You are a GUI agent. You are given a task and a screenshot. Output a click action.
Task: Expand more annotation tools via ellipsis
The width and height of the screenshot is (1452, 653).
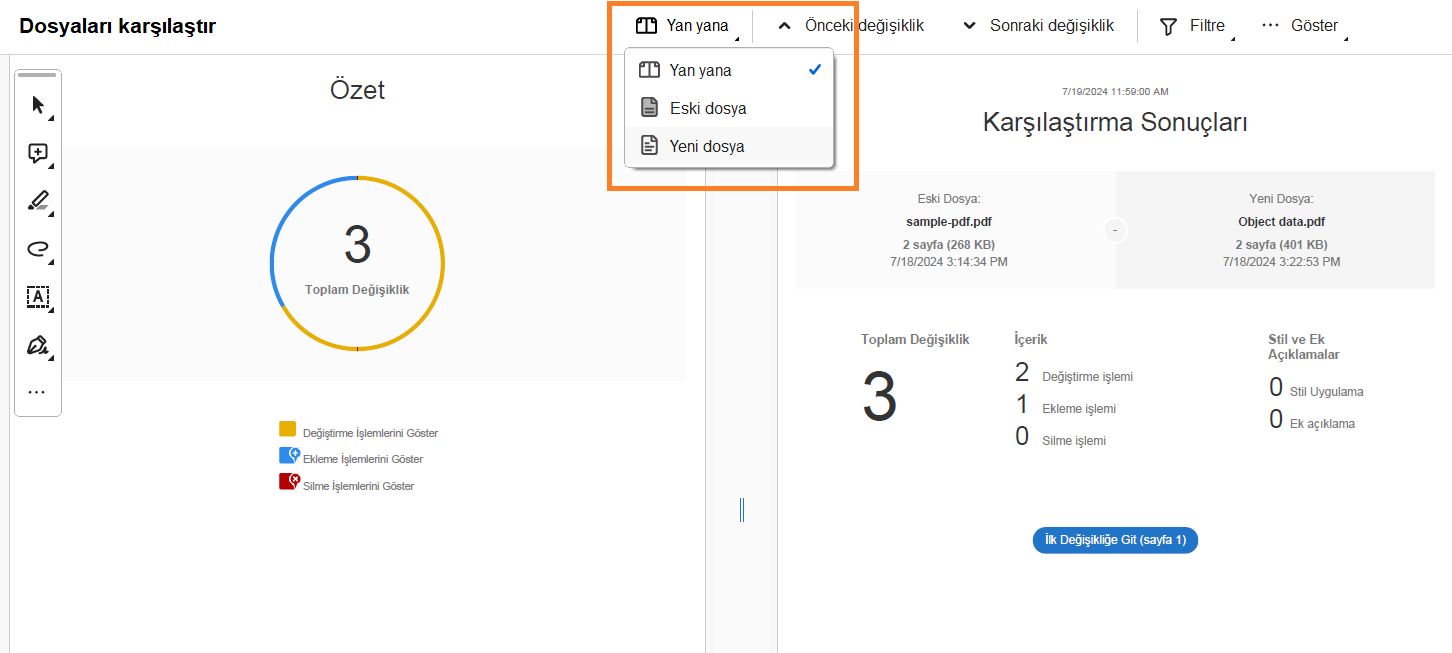click(x=36, y=391)
